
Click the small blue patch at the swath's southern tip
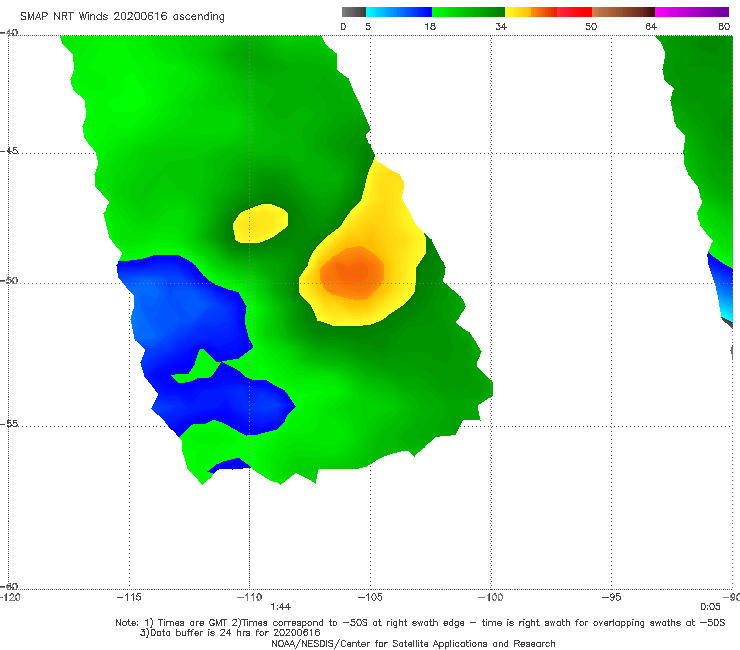coord(230,464)
